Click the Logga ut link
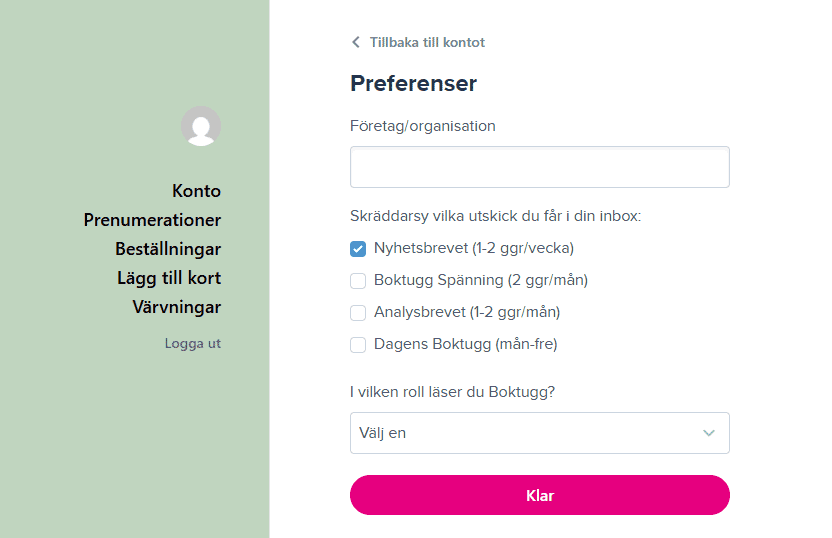The height and width of the screenshot is (538, 832). coord(193,343)
